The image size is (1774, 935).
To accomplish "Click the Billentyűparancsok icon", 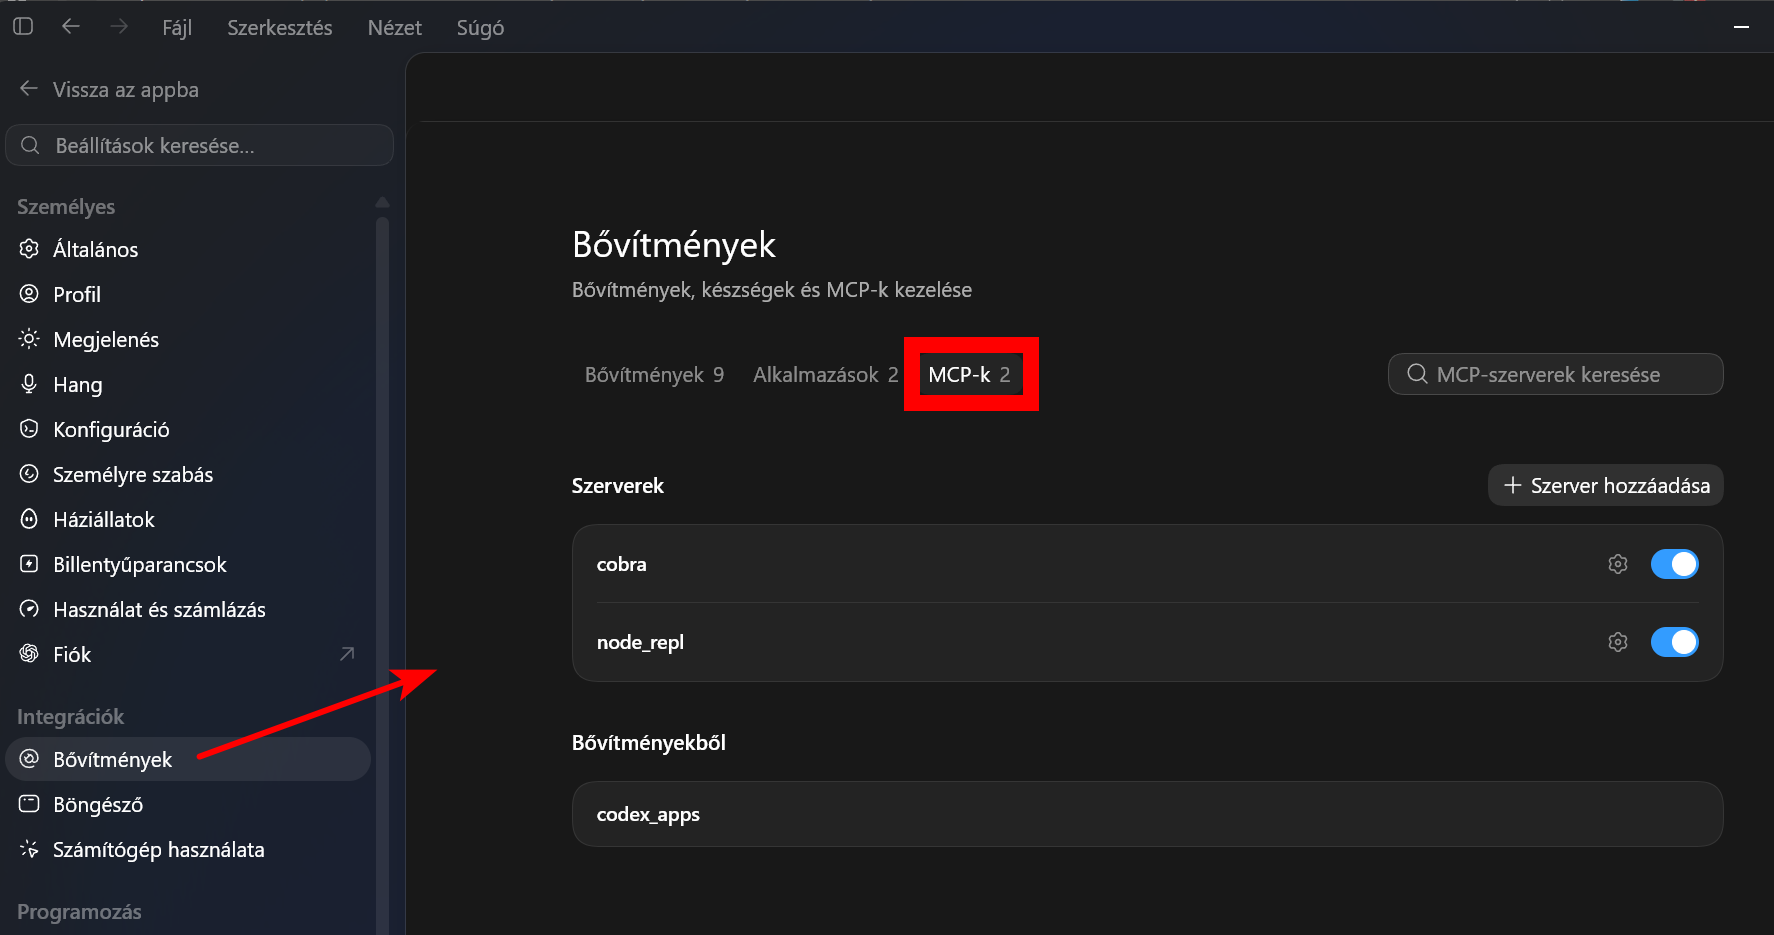I will click(29, 564).
